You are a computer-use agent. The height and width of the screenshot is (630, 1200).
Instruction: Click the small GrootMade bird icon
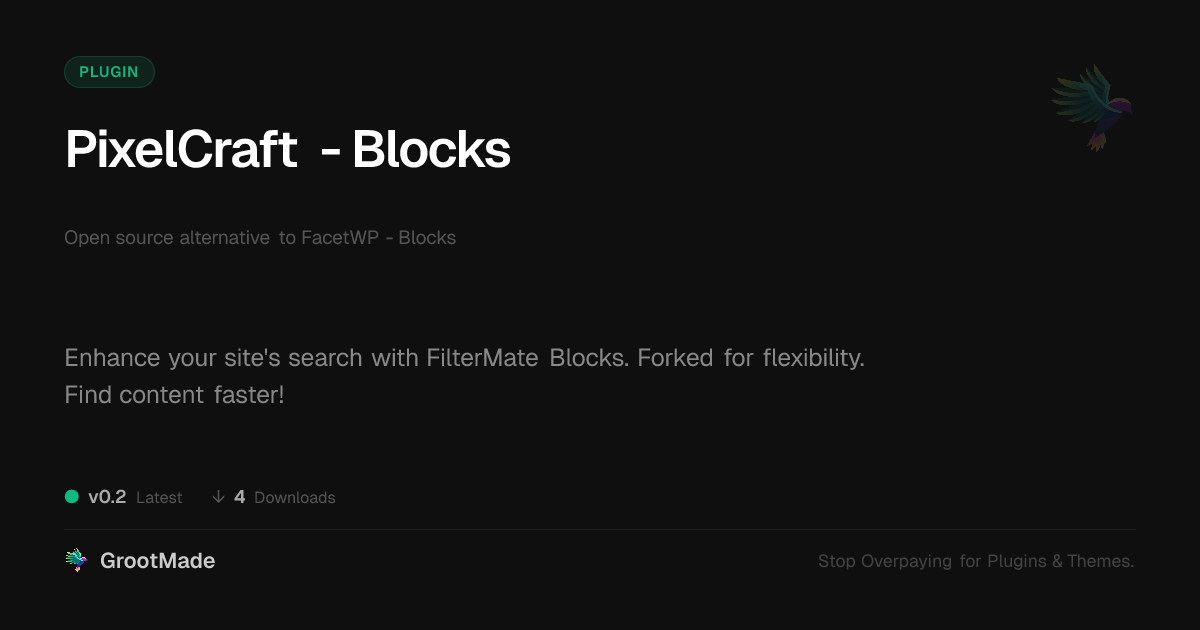click(76, 561)
